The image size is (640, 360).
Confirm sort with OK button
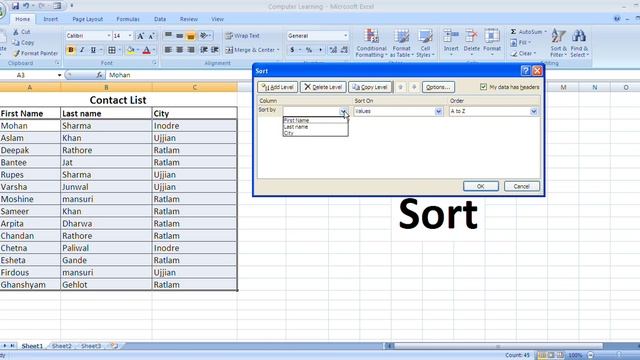[481, 186]
